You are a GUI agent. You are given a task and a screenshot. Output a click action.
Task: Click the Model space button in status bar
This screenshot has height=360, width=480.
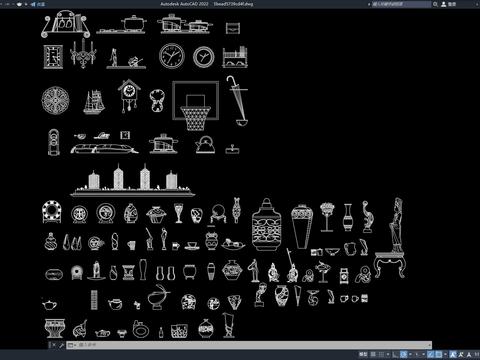[x=363, y=354]
